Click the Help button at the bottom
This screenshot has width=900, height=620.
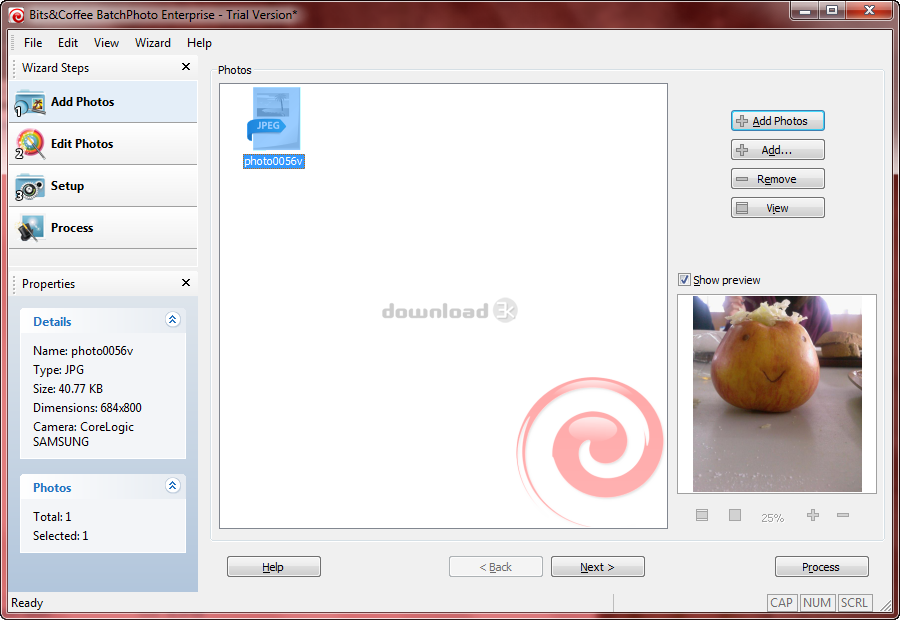[x=274, y=567]
